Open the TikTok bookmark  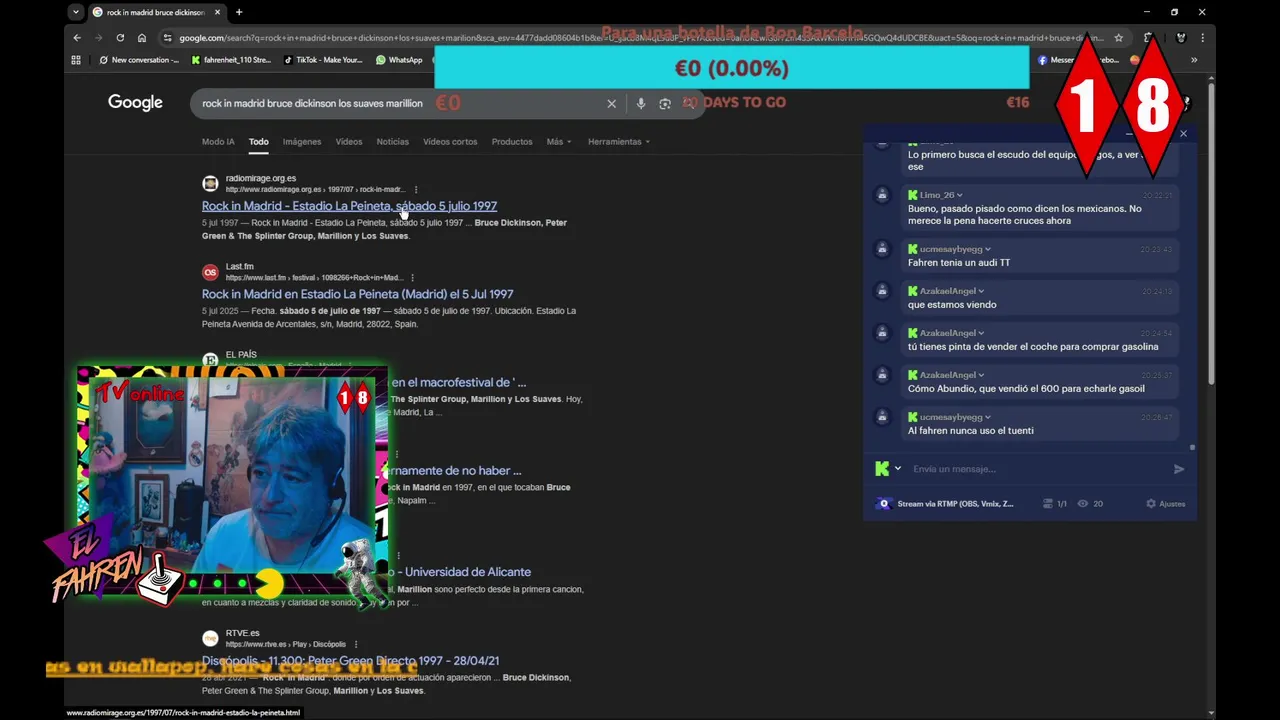coord(323,60)
